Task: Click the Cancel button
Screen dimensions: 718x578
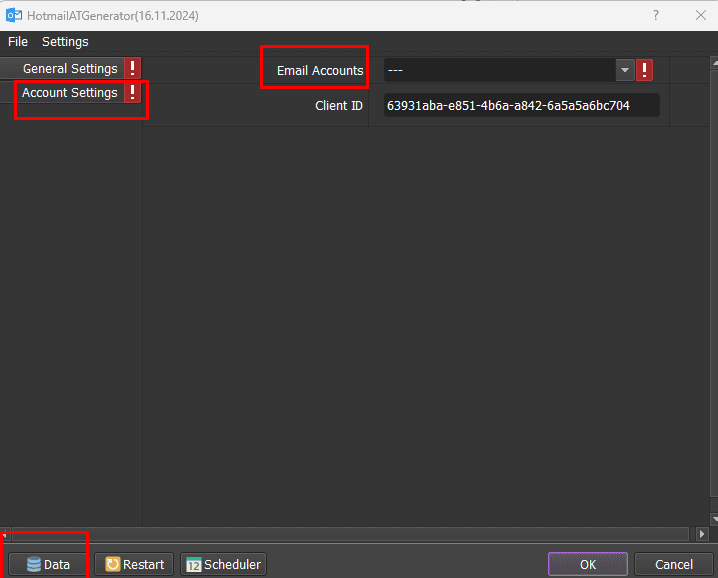Action: point(674,564)
